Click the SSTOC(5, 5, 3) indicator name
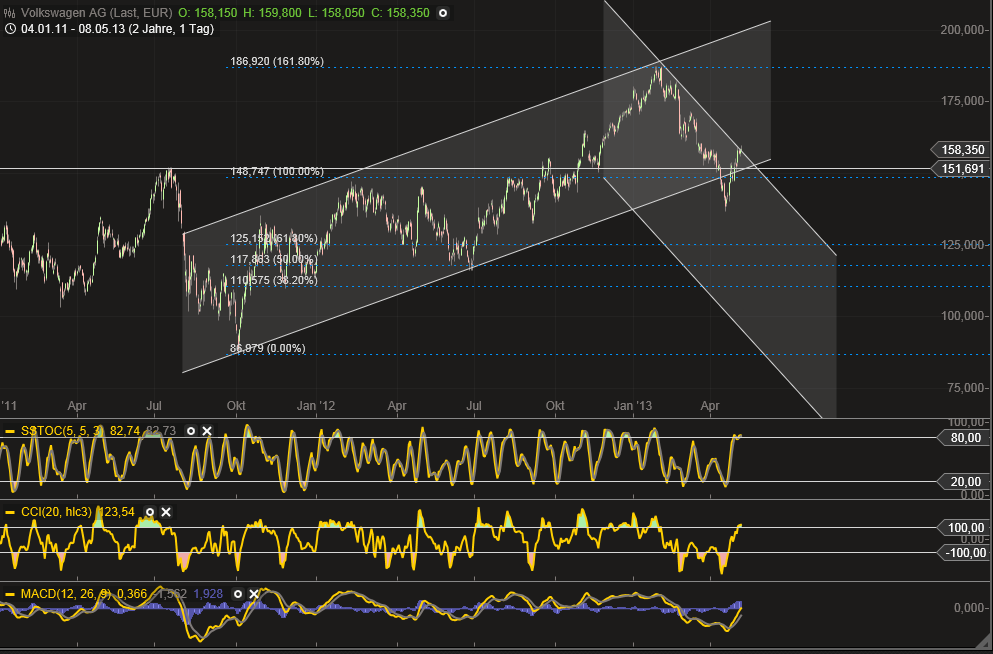Screen dimensions: 993x654 point(64,431)
